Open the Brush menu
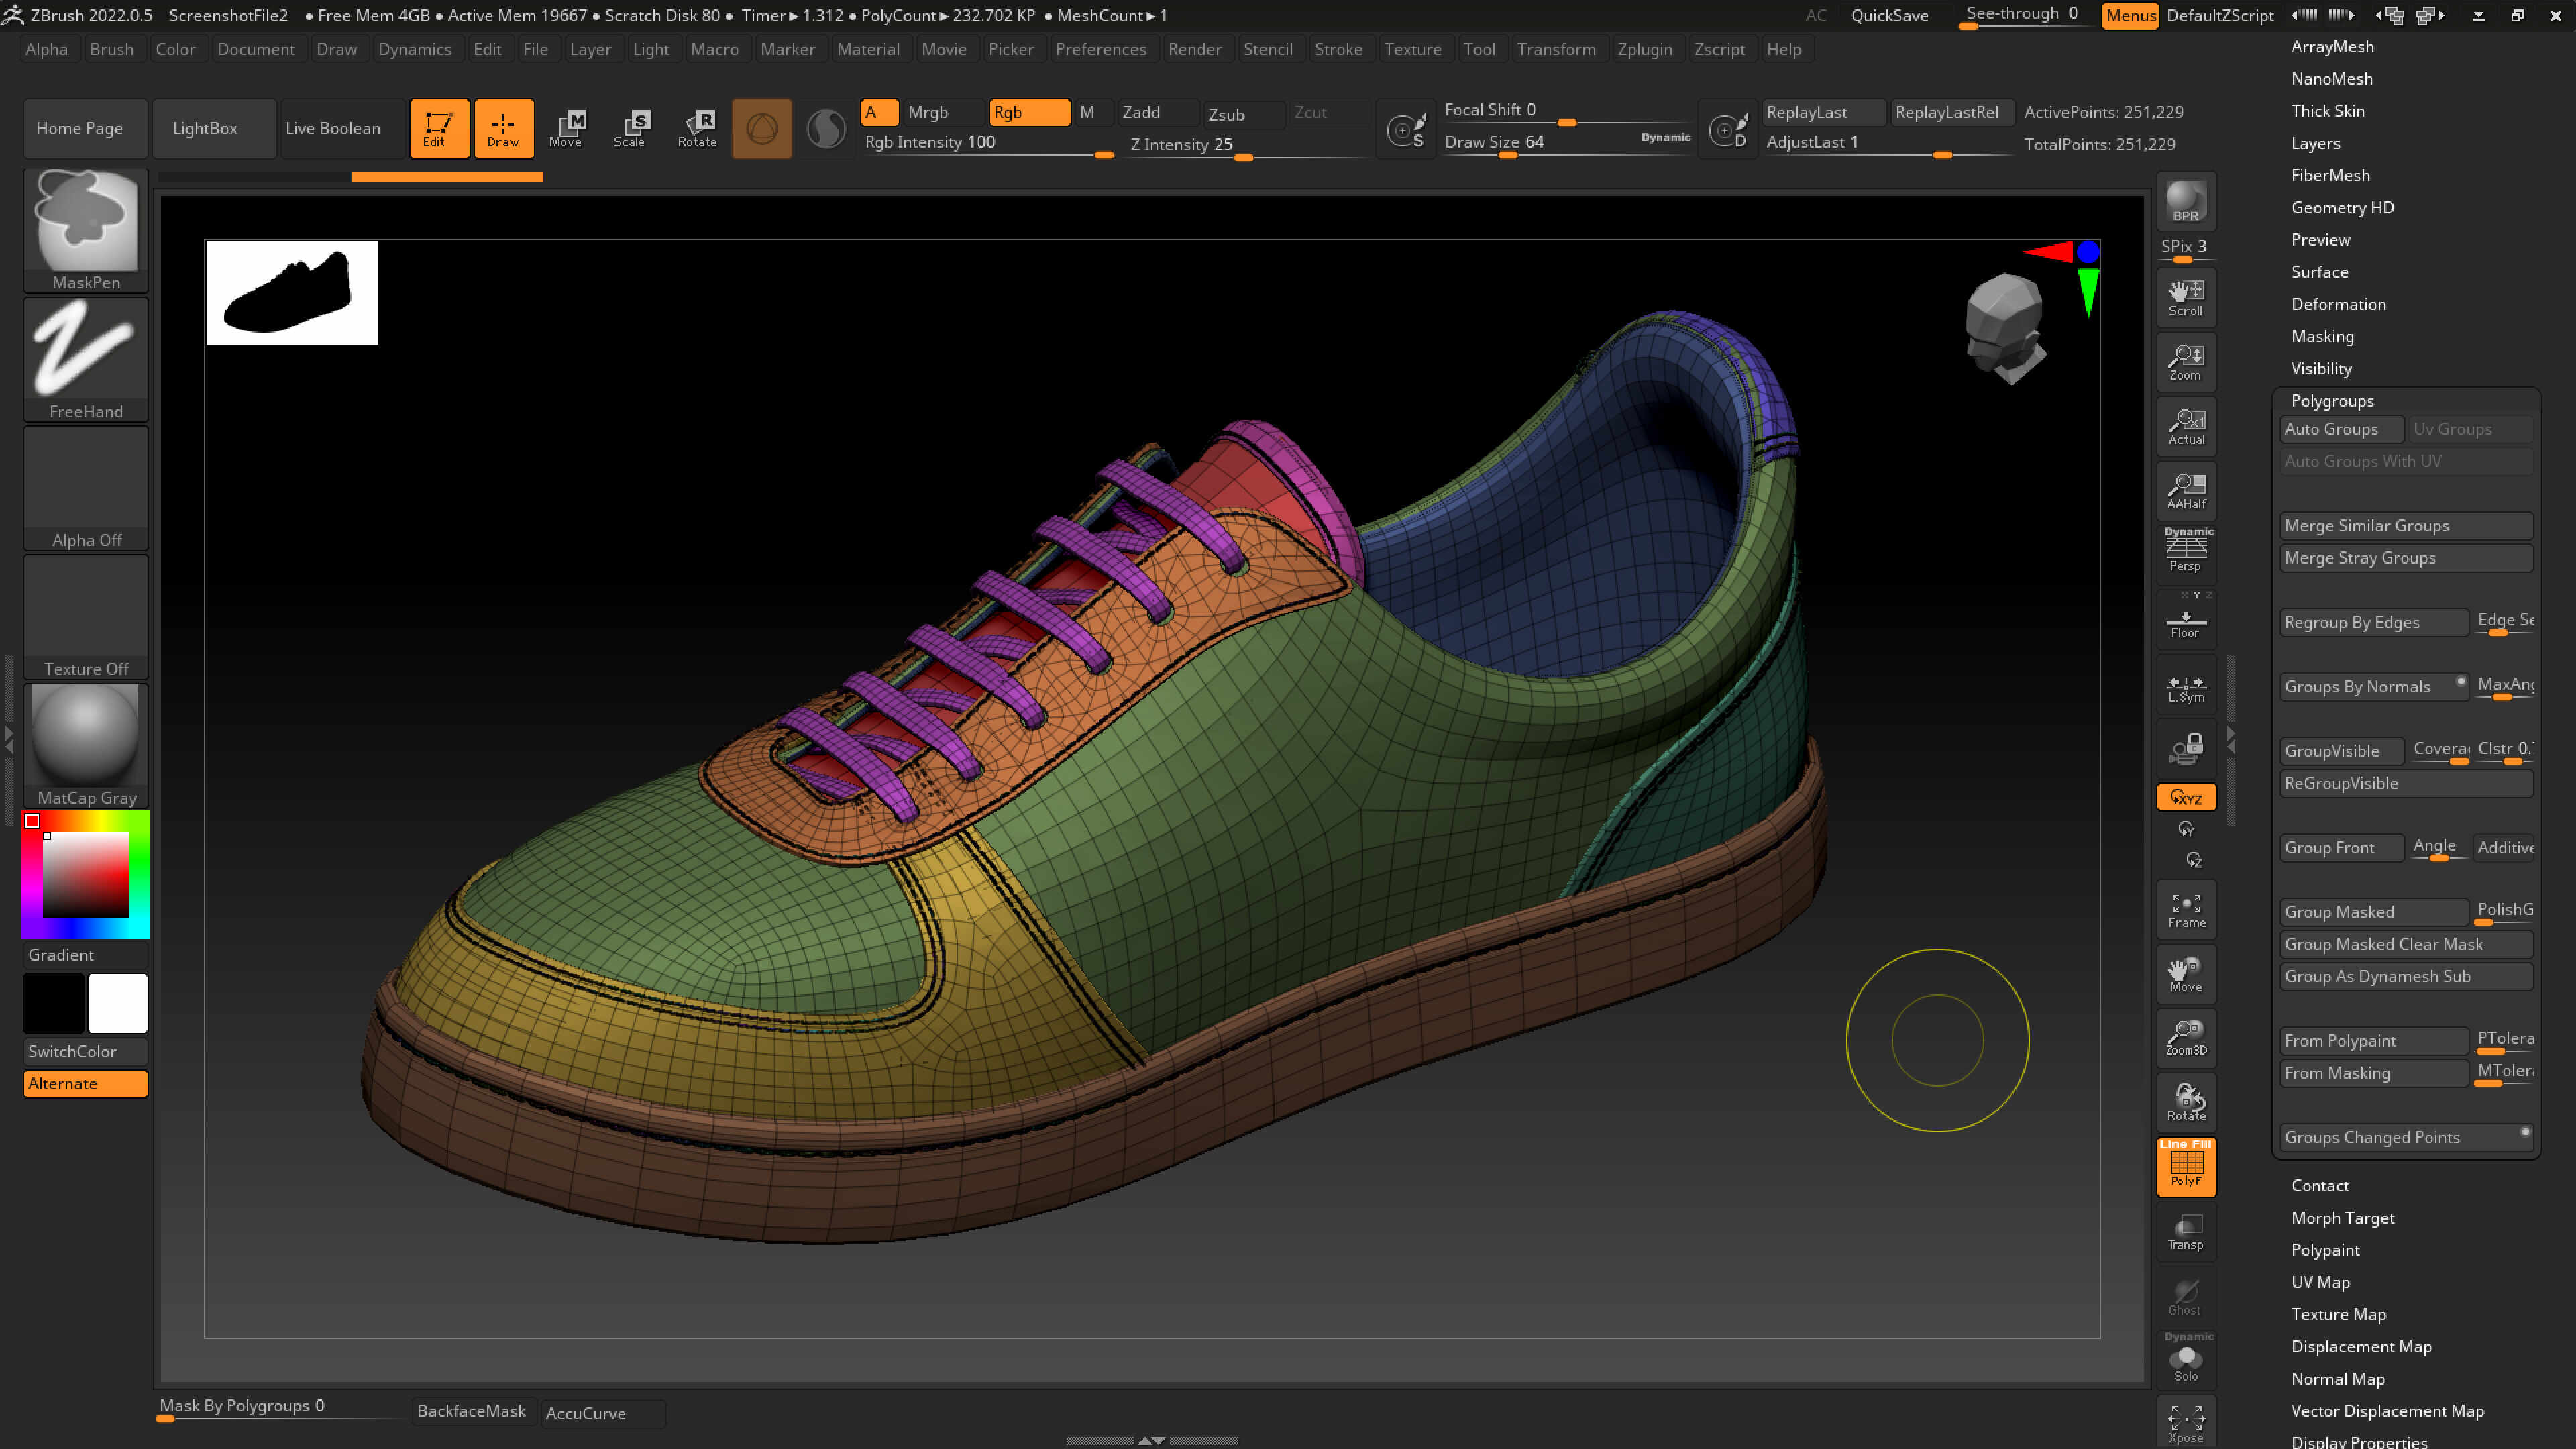The image size is (2576, 1449). click(x=111, y=49)
